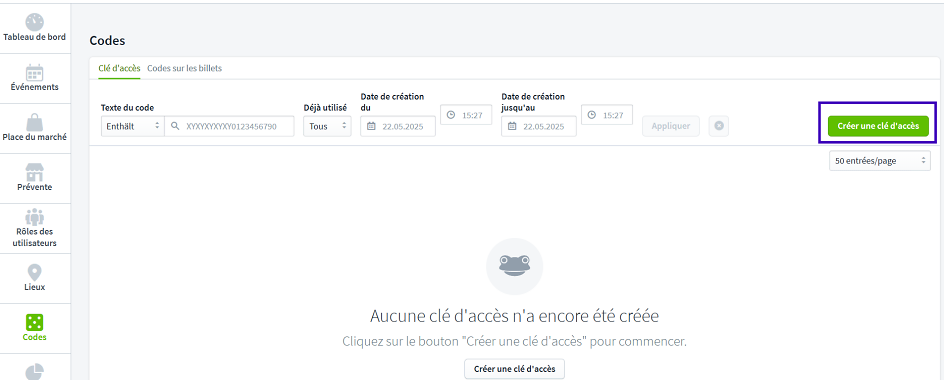
Task: Expand the Enthält match-type dropdown
Action: [132, 126]
